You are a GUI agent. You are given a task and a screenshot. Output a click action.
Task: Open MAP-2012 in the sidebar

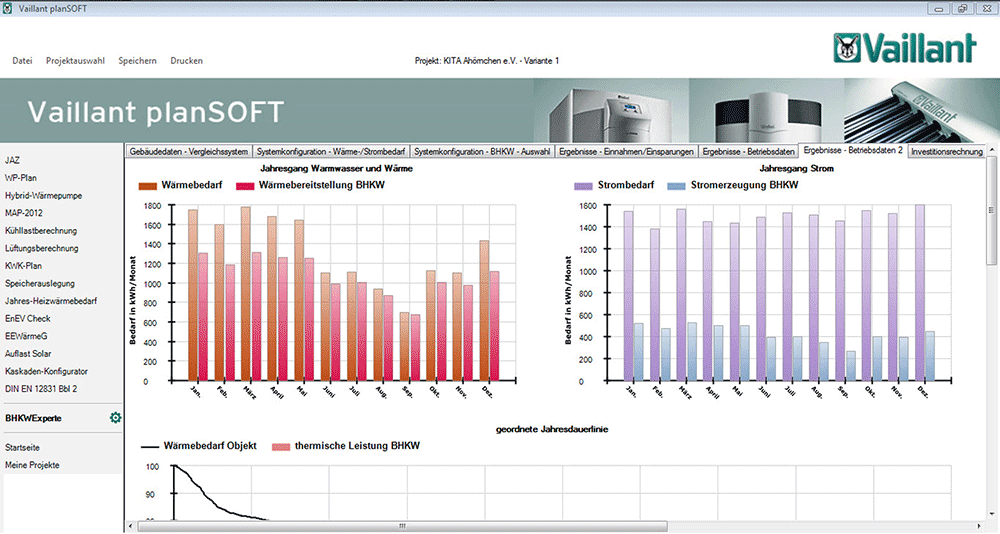[24, 213]
